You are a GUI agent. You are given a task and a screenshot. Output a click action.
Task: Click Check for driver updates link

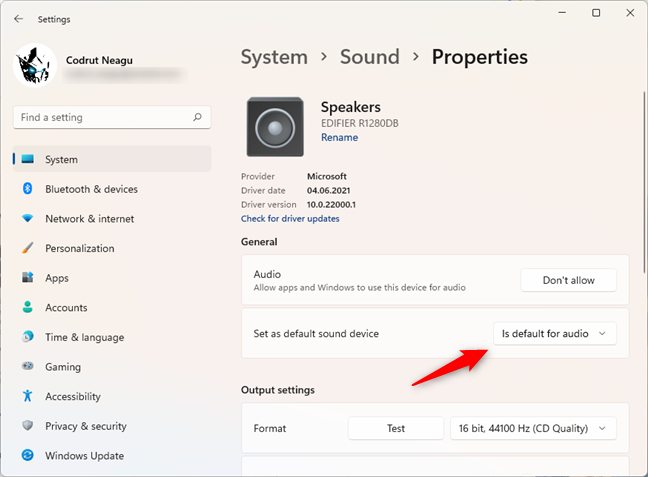(x=290, y=219)
